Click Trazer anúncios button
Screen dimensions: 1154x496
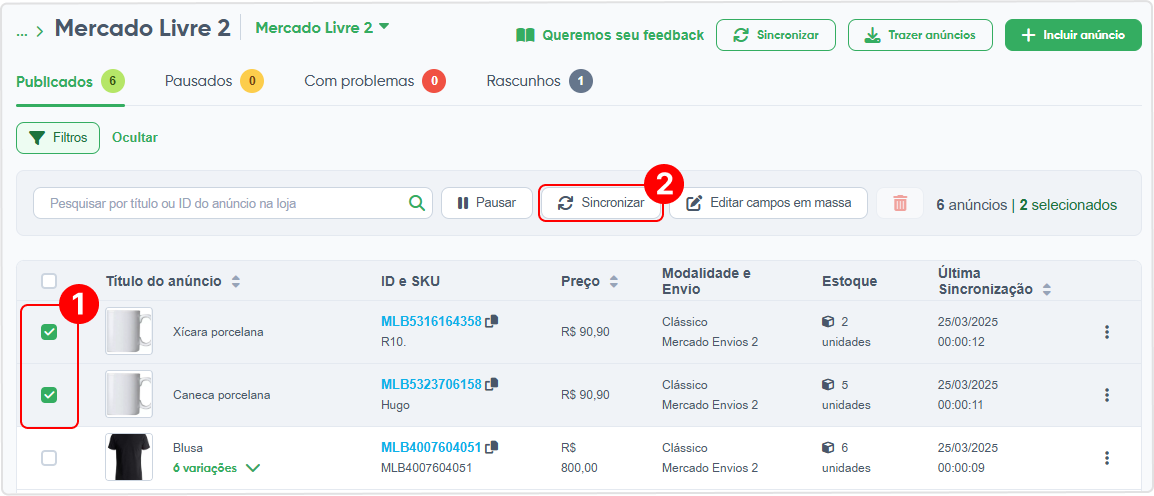click(x=920, y=35)
